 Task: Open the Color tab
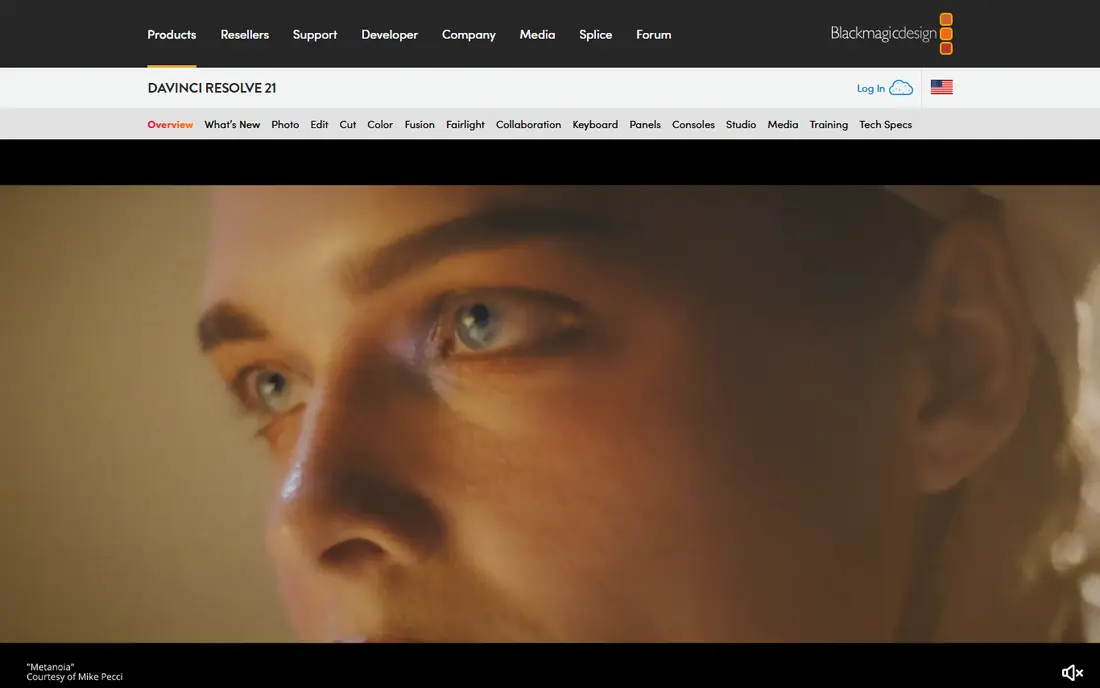click(380, 125)
